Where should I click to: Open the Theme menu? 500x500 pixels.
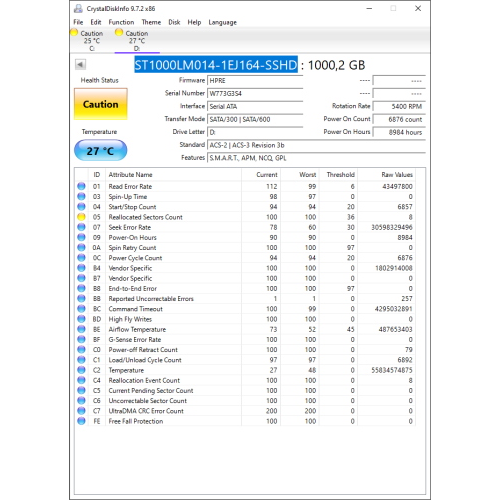pos(151,22)
